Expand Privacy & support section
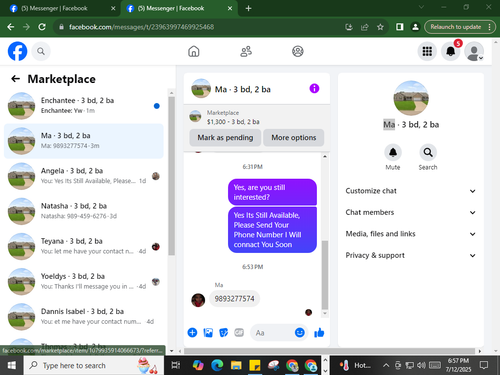Image resolution: width=500 pixels, height=375 pixels. (411, 255)
